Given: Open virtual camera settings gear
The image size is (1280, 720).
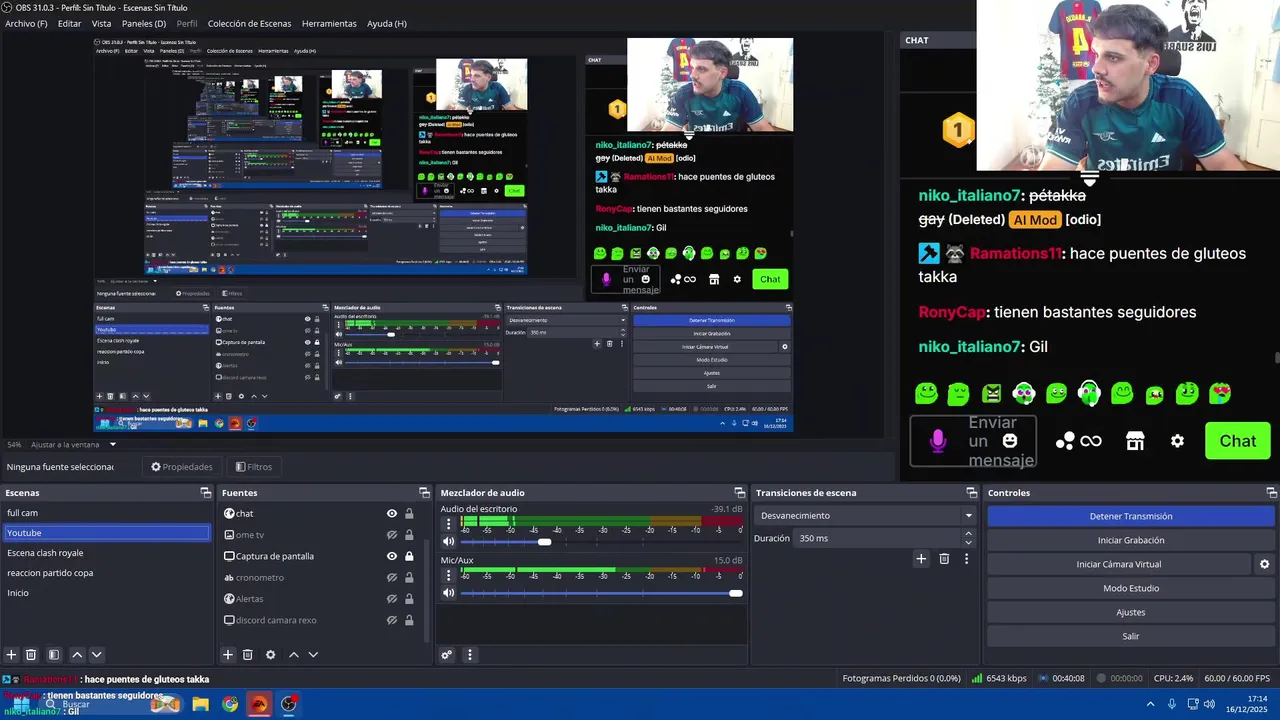Looking at the screenshot, I should [1264, 564].
